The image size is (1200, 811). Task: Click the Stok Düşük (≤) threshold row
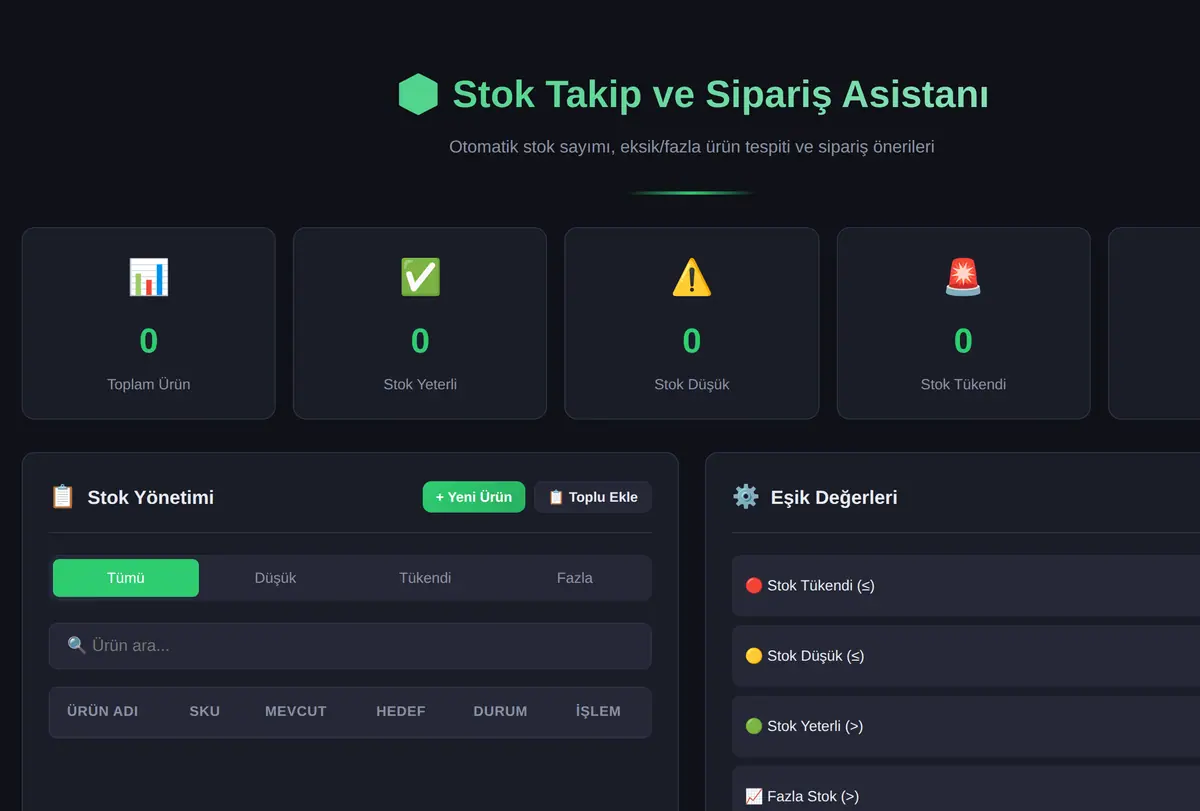coord(966,656)
